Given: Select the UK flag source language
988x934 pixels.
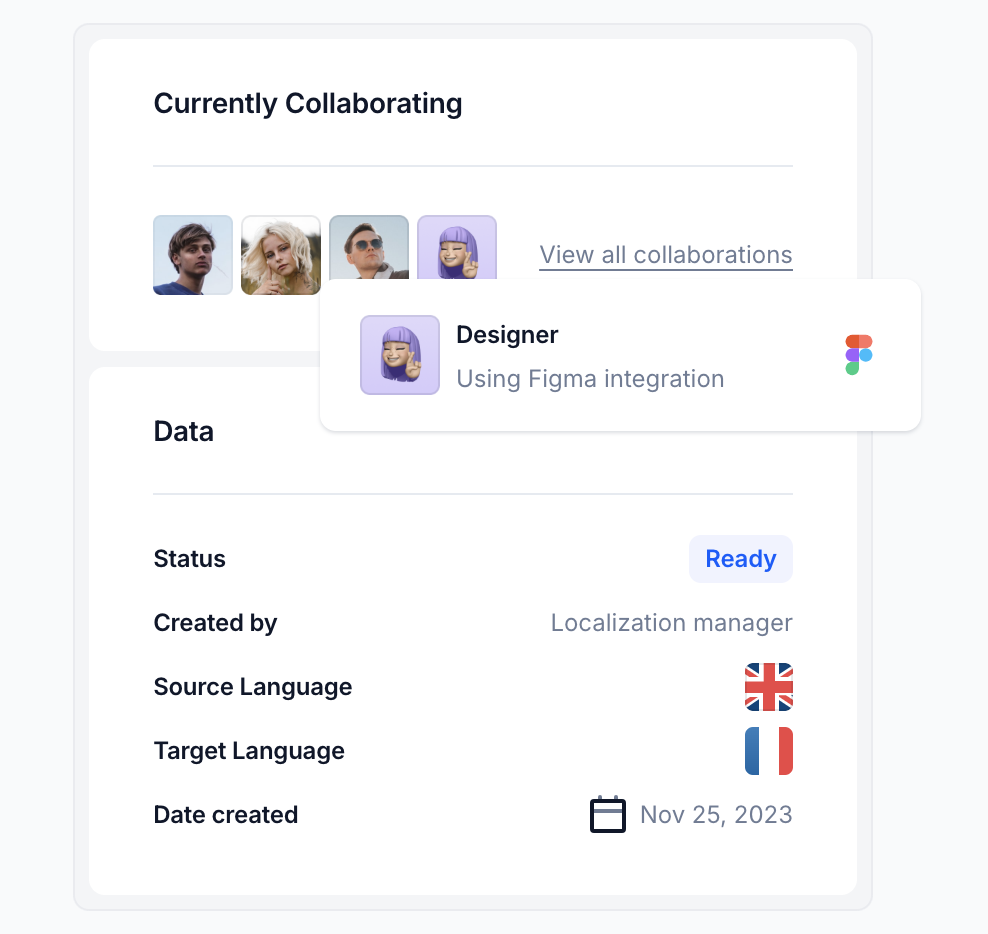Looking at the screenshot, I should point(769,687).
